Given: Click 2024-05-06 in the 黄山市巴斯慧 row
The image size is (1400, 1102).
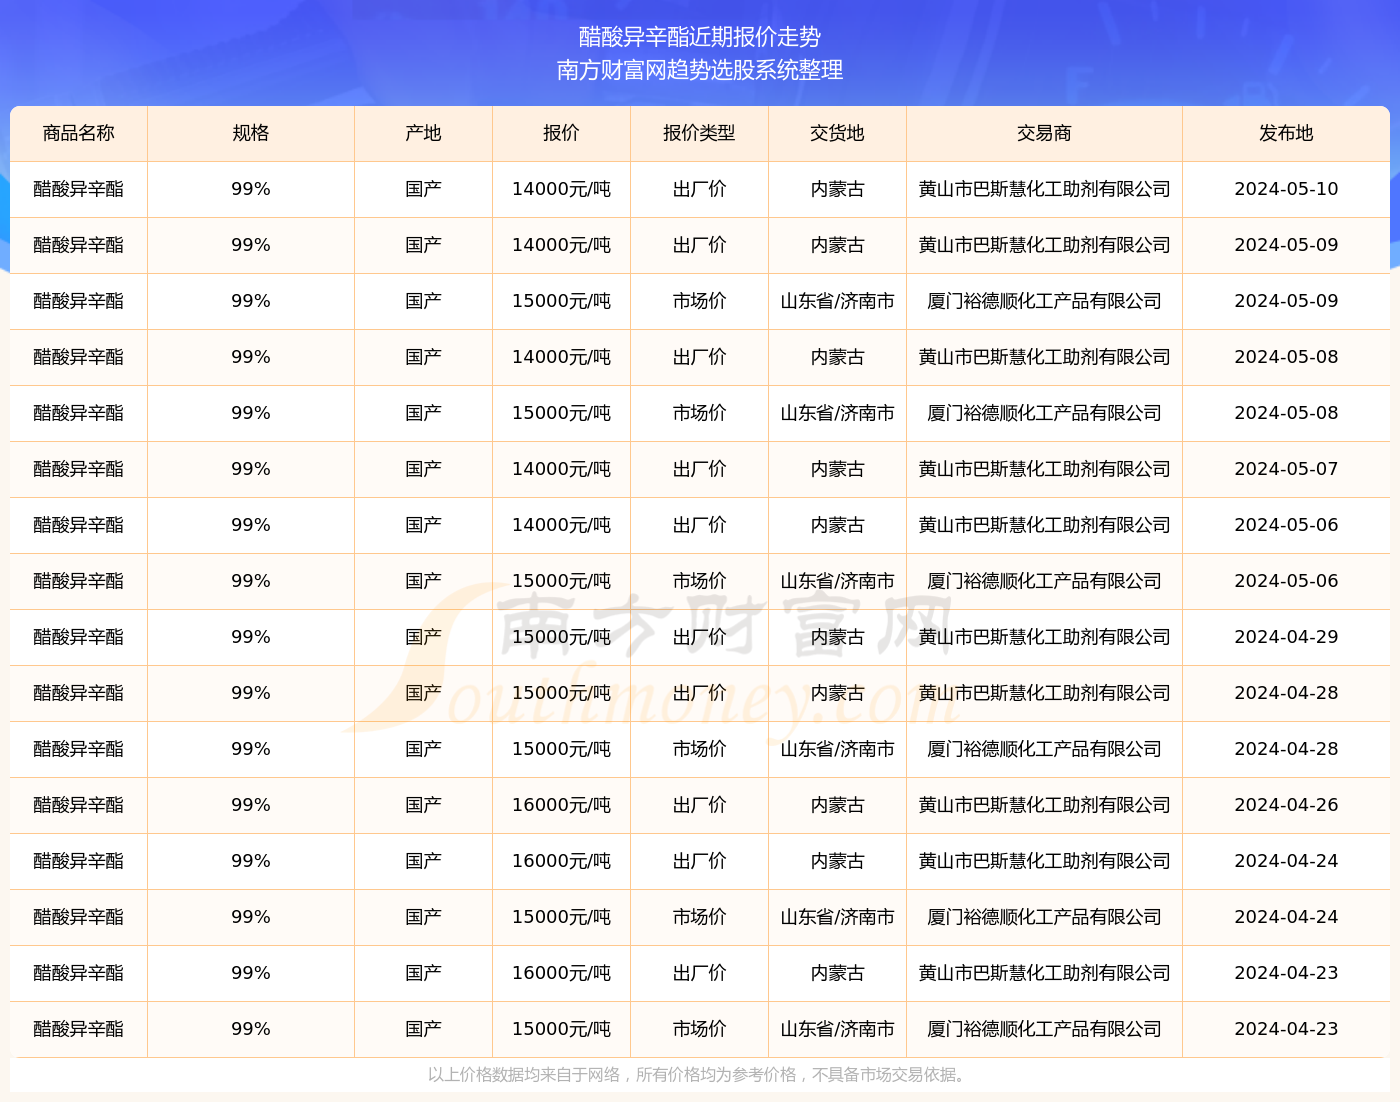Looking at the screenshot, I should [x=1286, y=525].
